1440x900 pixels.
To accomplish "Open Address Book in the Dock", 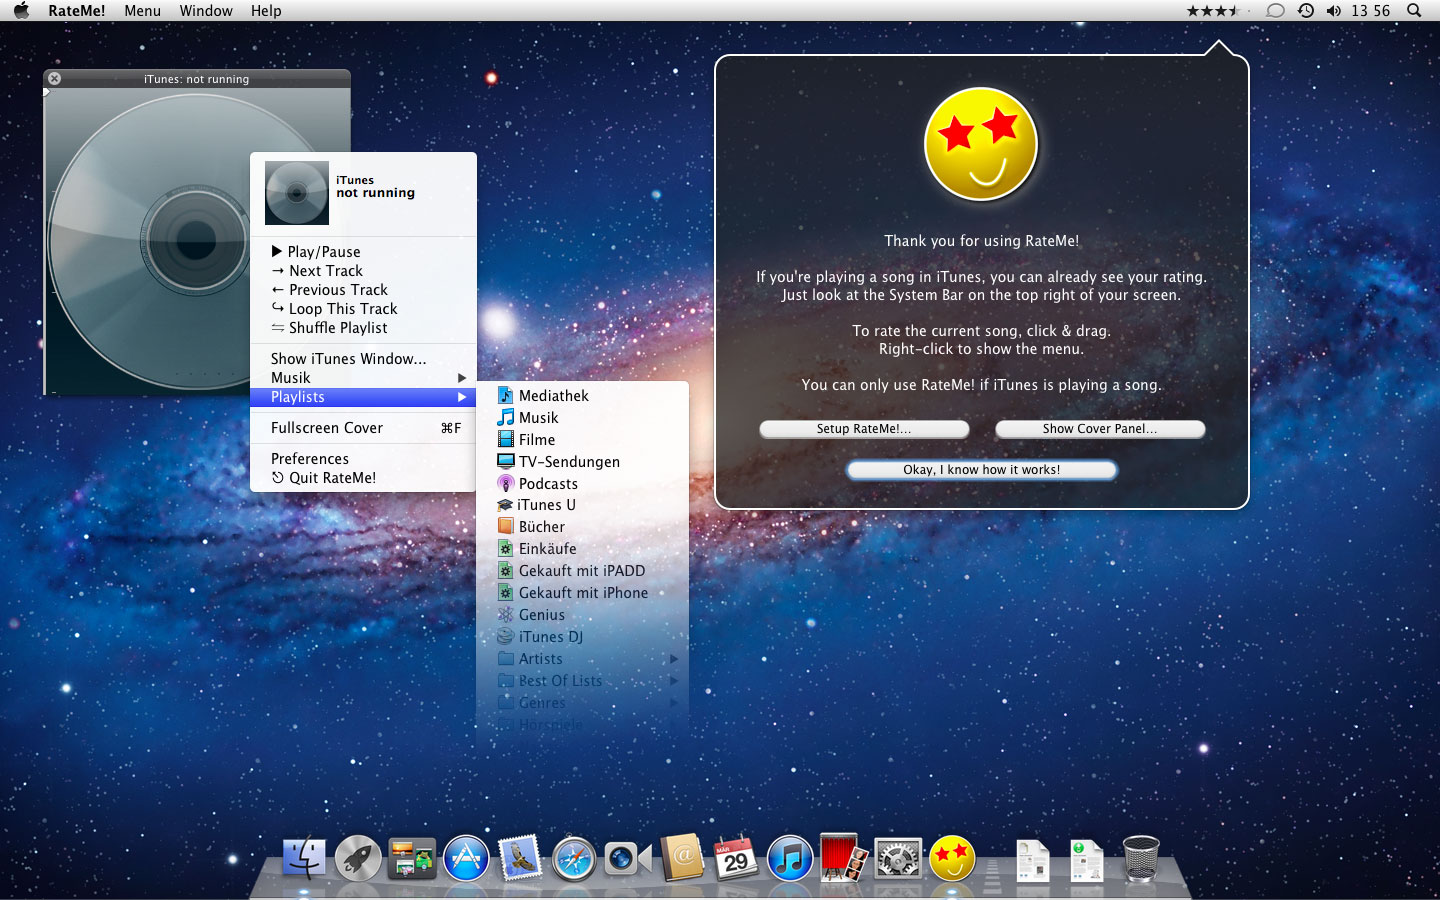I will 682,858.
